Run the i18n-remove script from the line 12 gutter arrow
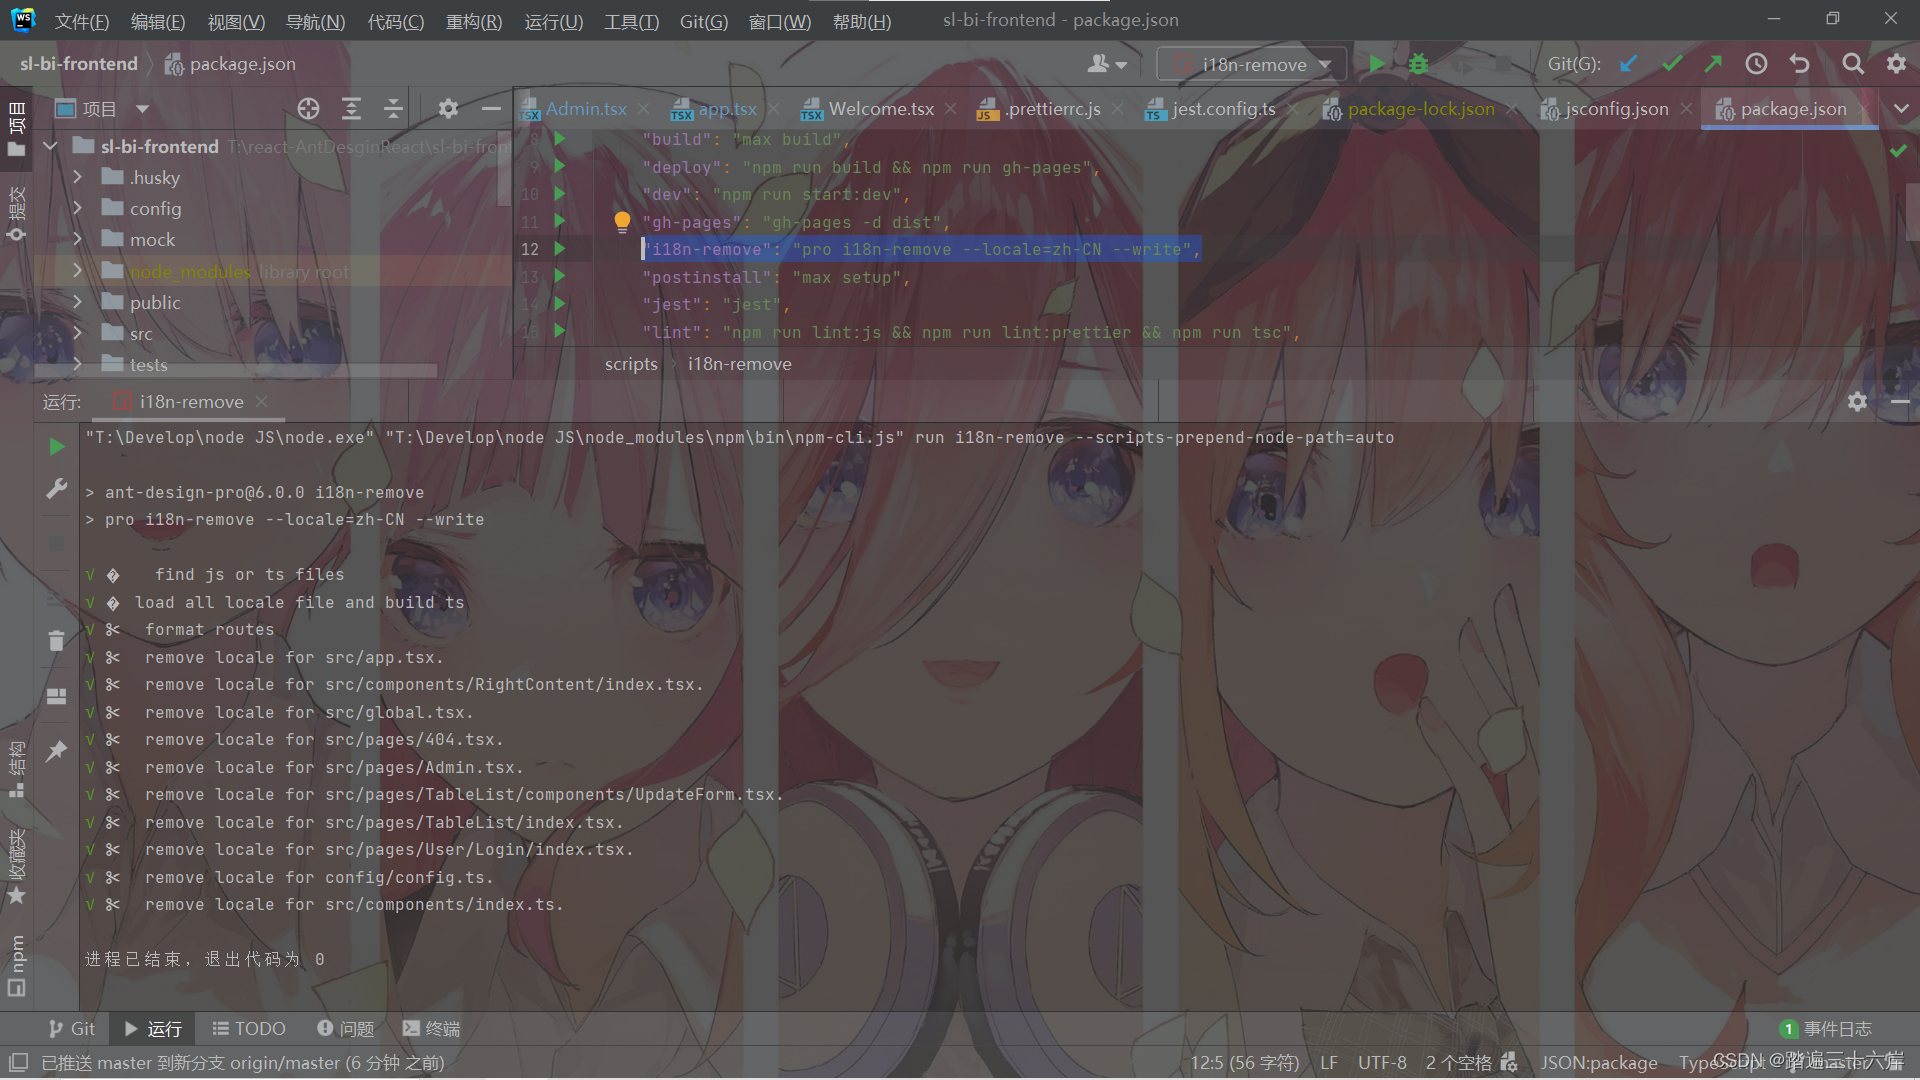The height and width of the screenshot is (1080, 1920). click(x=560, y=249)
